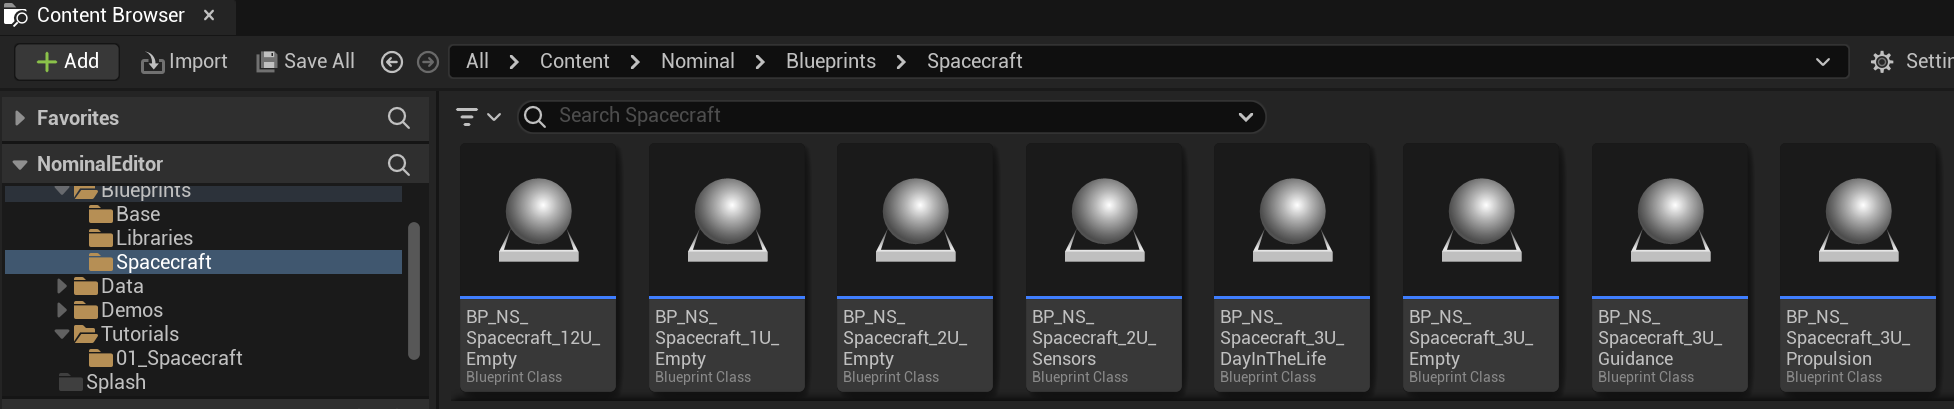Viewport: 1954px width, 409px height.
Task: Expand the Favorites section
Action: (x=19, y=118)
